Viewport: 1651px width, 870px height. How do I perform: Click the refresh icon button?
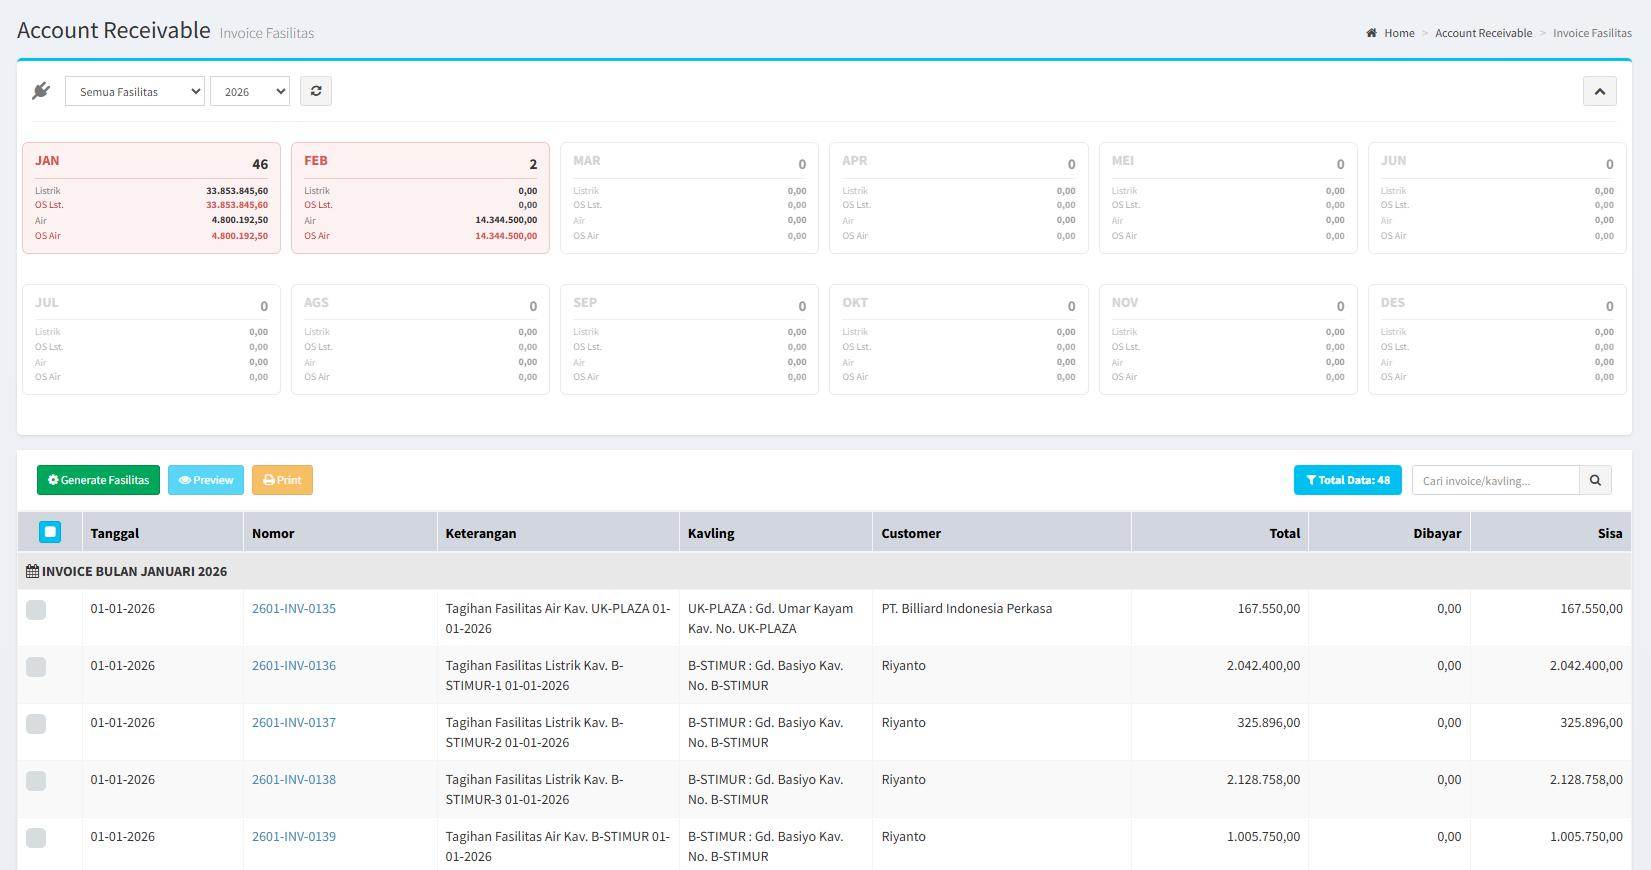(316, 91)
